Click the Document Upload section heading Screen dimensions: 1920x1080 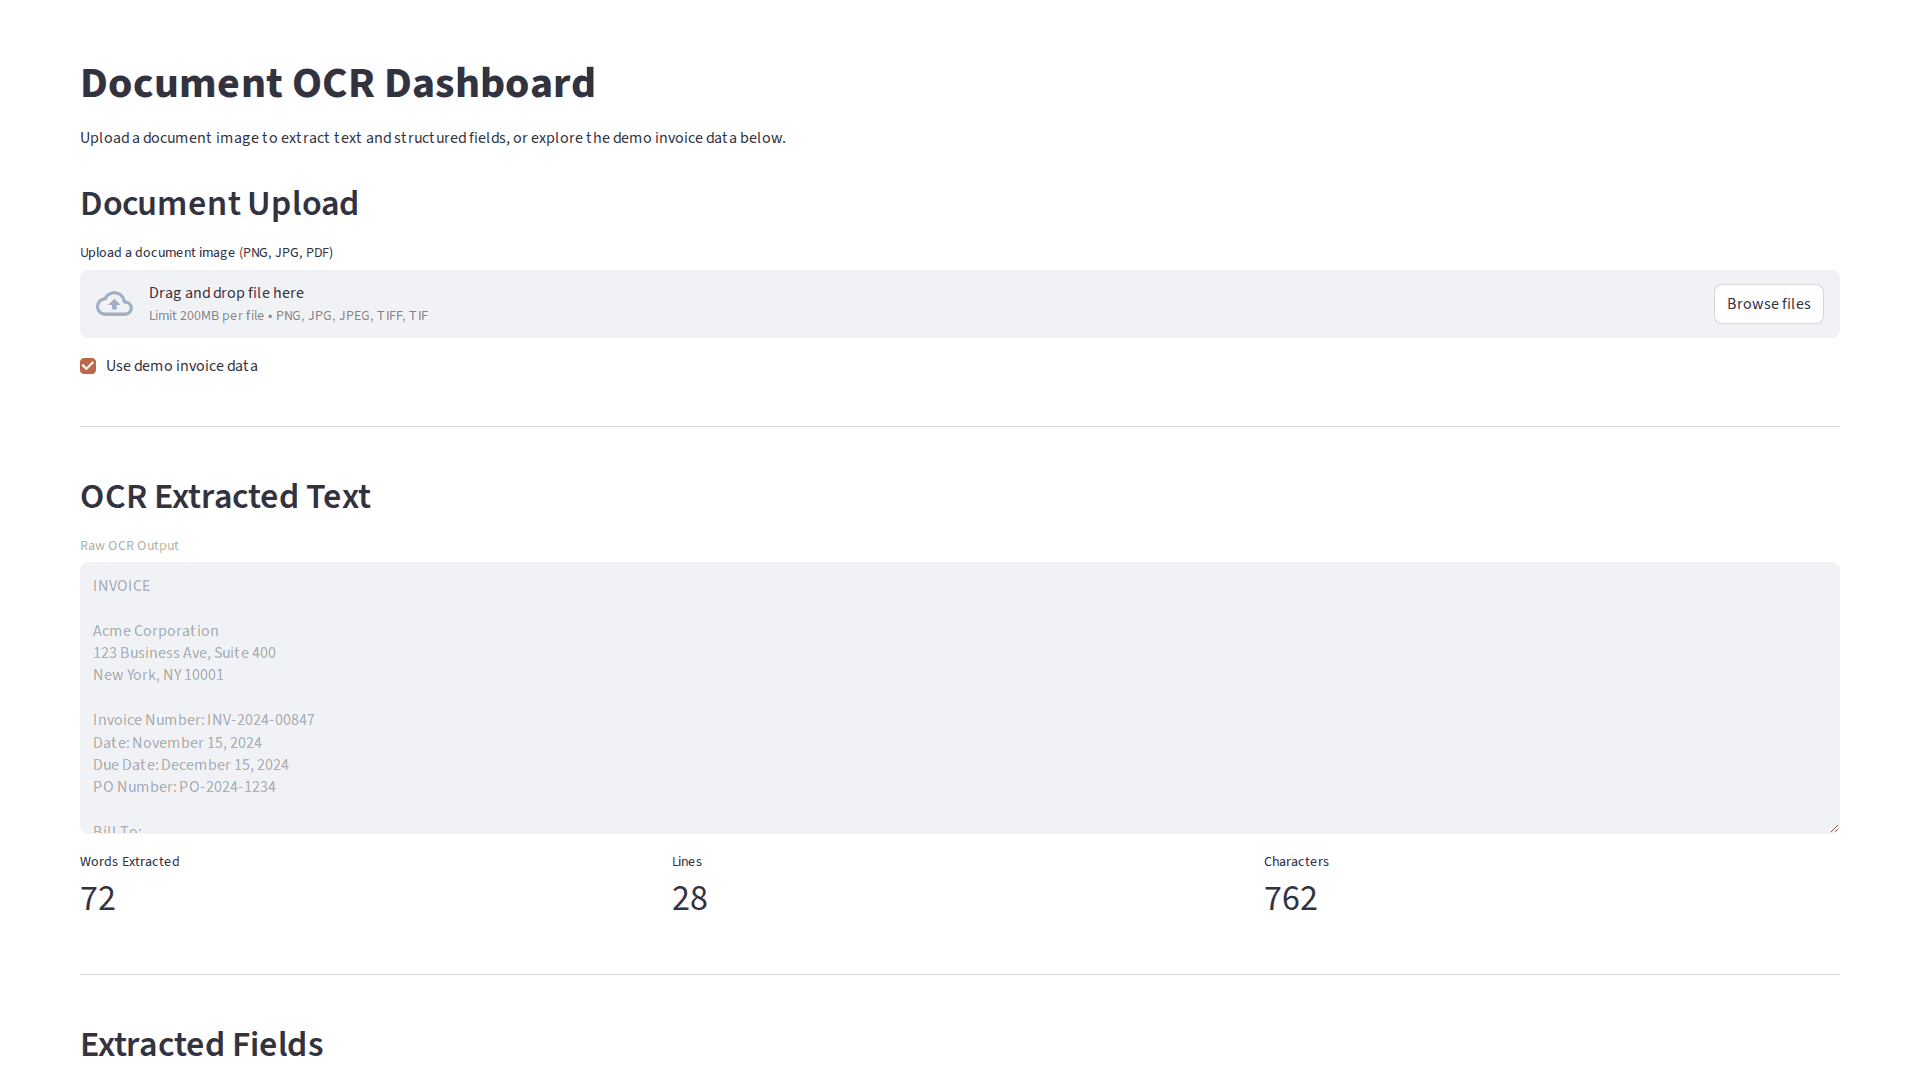(219, 203)
